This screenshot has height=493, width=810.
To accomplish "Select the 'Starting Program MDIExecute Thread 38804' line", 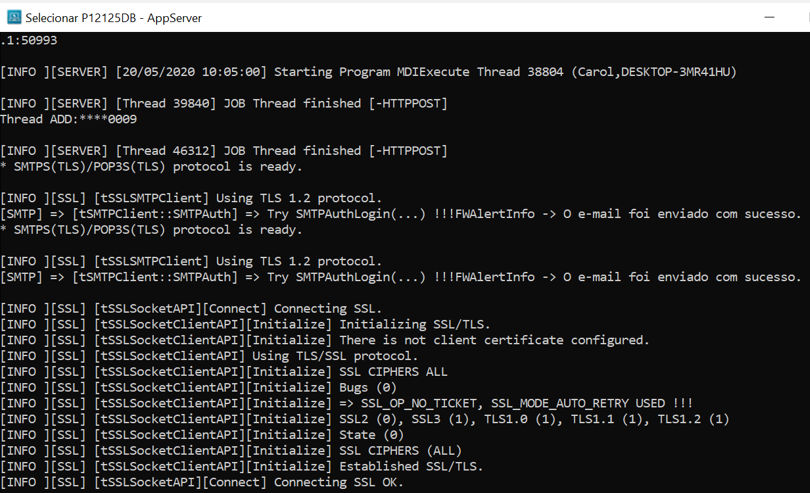I will click(368, 72).
